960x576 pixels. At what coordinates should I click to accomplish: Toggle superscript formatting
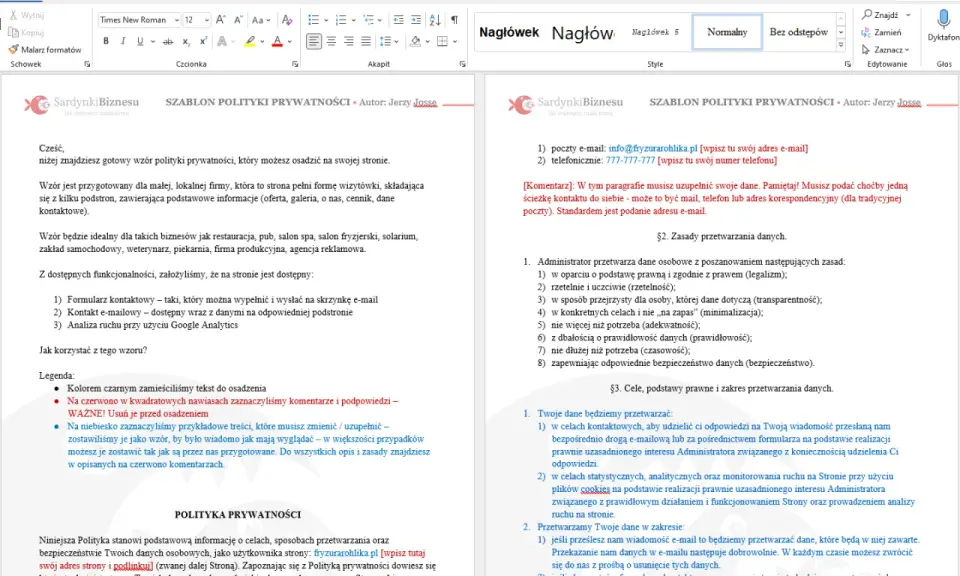pyautogui.click(x=203, y=41)
